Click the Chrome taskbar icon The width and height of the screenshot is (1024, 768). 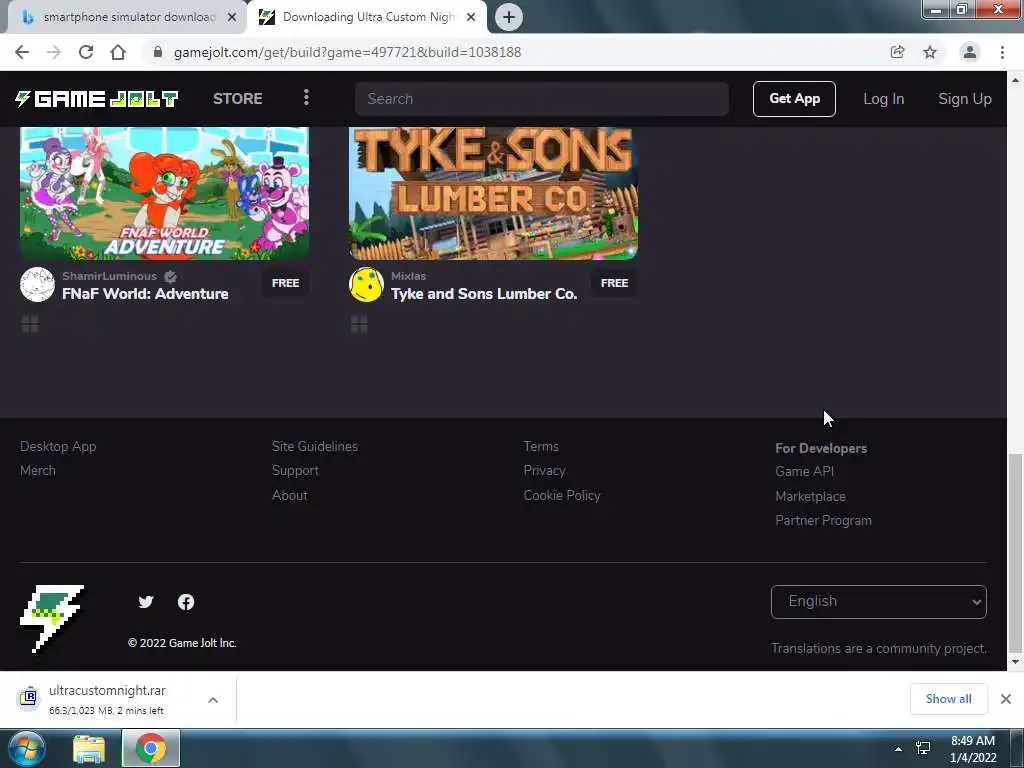click(151, 748)
